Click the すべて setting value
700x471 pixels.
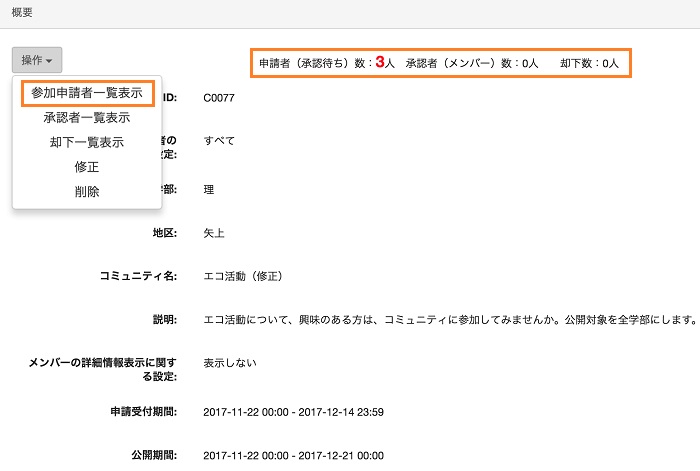pyautogui.click(x=219, y=141)
